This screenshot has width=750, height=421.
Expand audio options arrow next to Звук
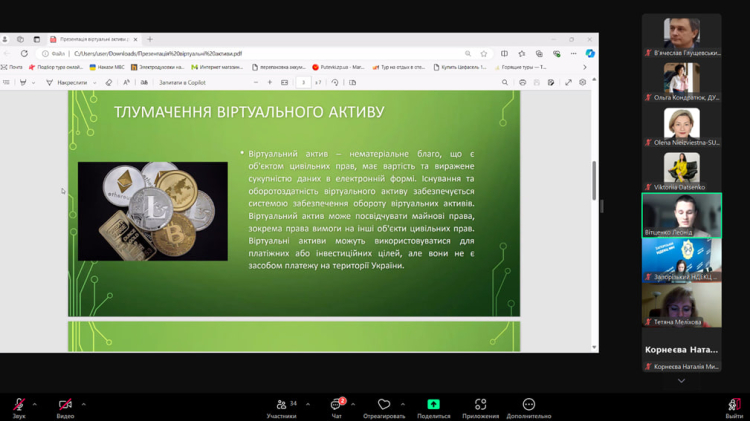[x=35, y=404]
